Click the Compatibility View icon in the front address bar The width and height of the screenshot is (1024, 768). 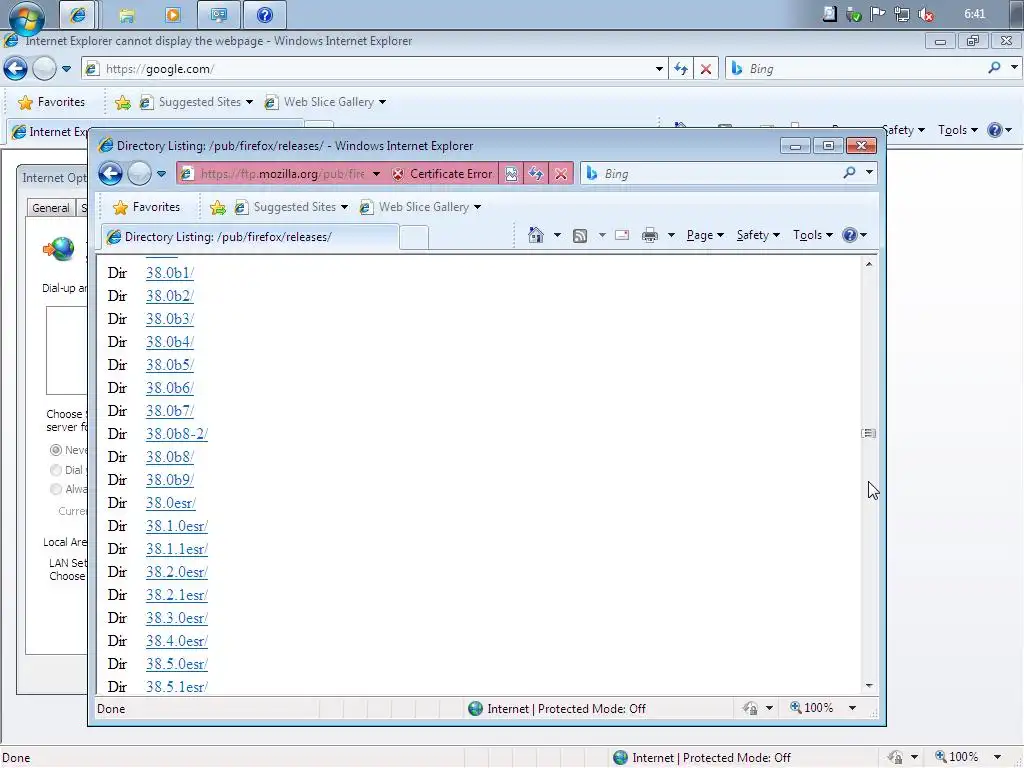[x=511, y=174]
